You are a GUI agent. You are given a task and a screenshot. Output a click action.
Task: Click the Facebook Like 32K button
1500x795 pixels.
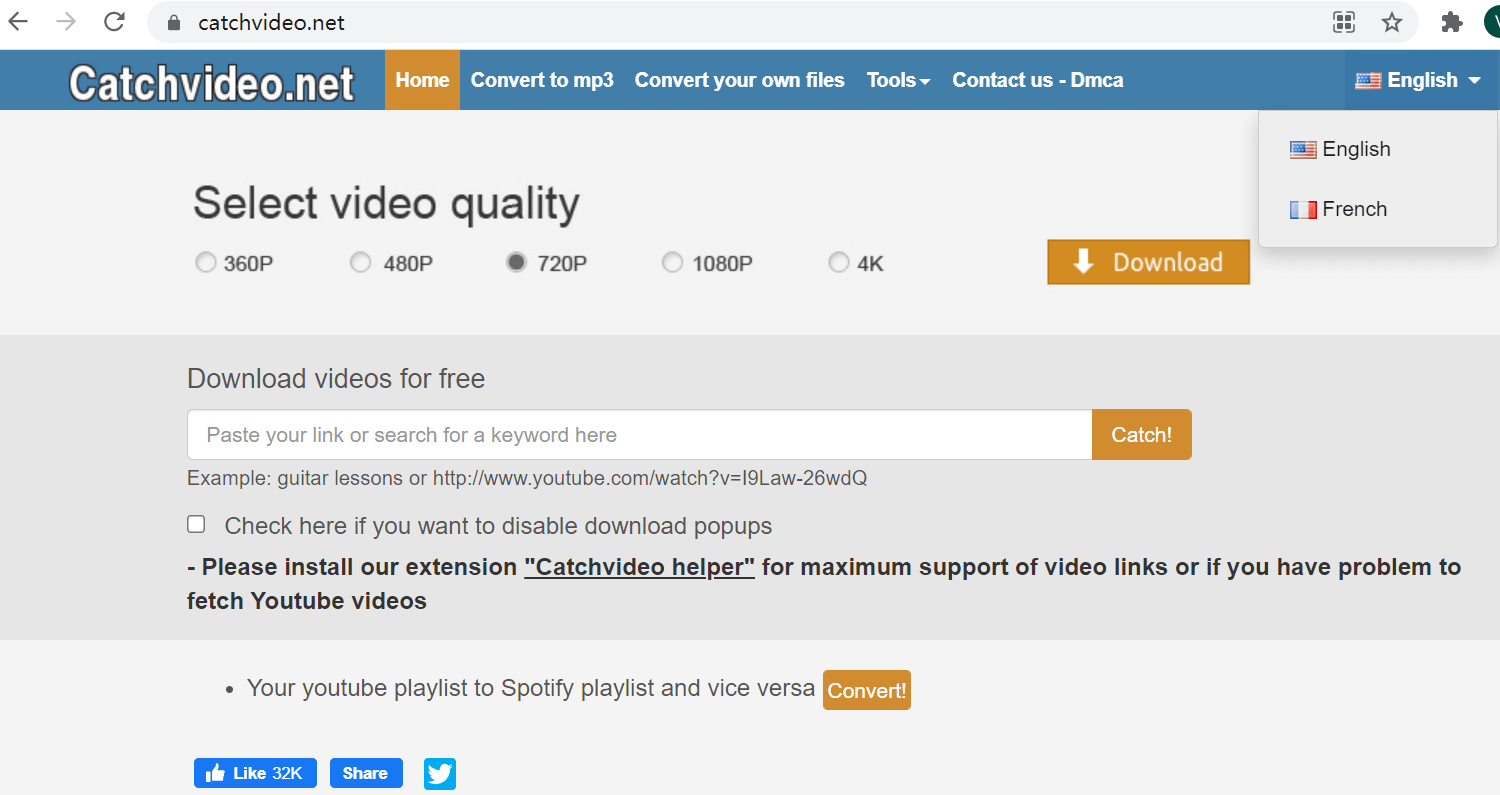click(x=255, y=773)
